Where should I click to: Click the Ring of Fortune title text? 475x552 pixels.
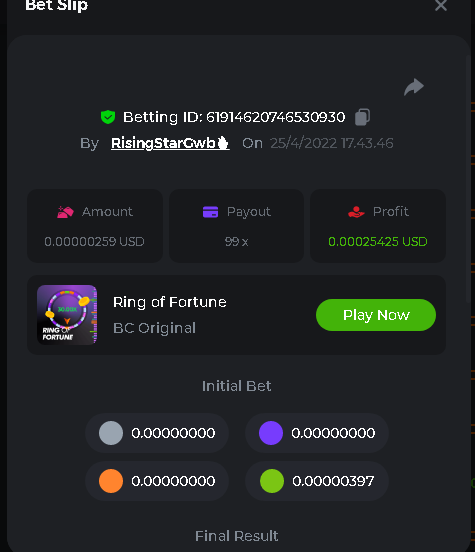coord(170,302)
